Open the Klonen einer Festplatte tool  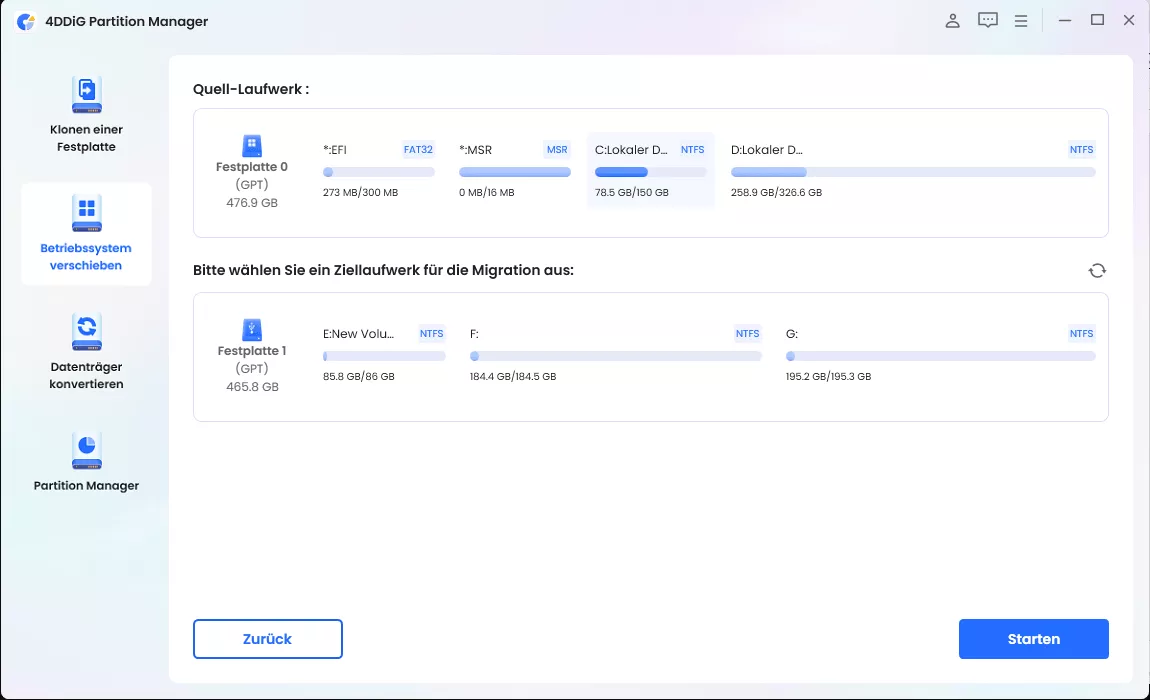click(87, 115)
